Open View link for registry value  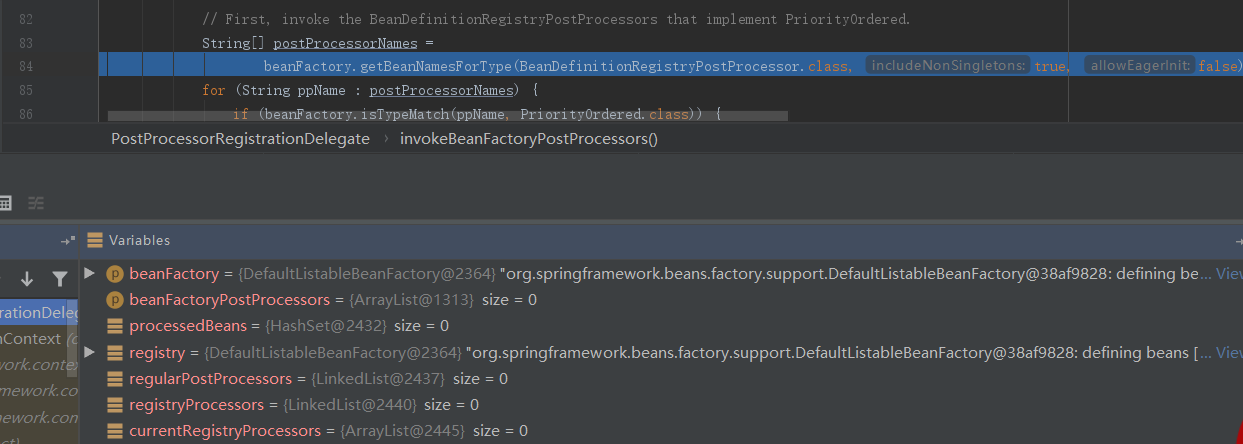[x=1229, y=352]
